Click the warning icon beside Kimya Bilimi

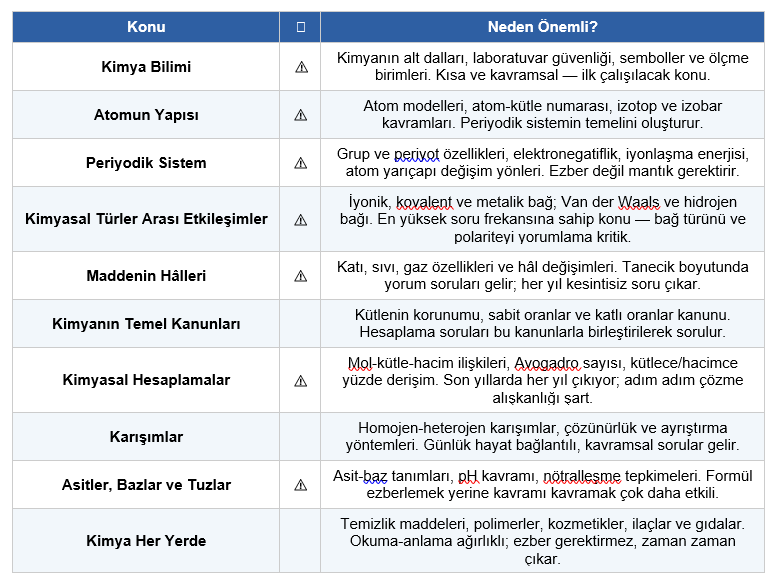pyautogui.click(x=301, y=67)
